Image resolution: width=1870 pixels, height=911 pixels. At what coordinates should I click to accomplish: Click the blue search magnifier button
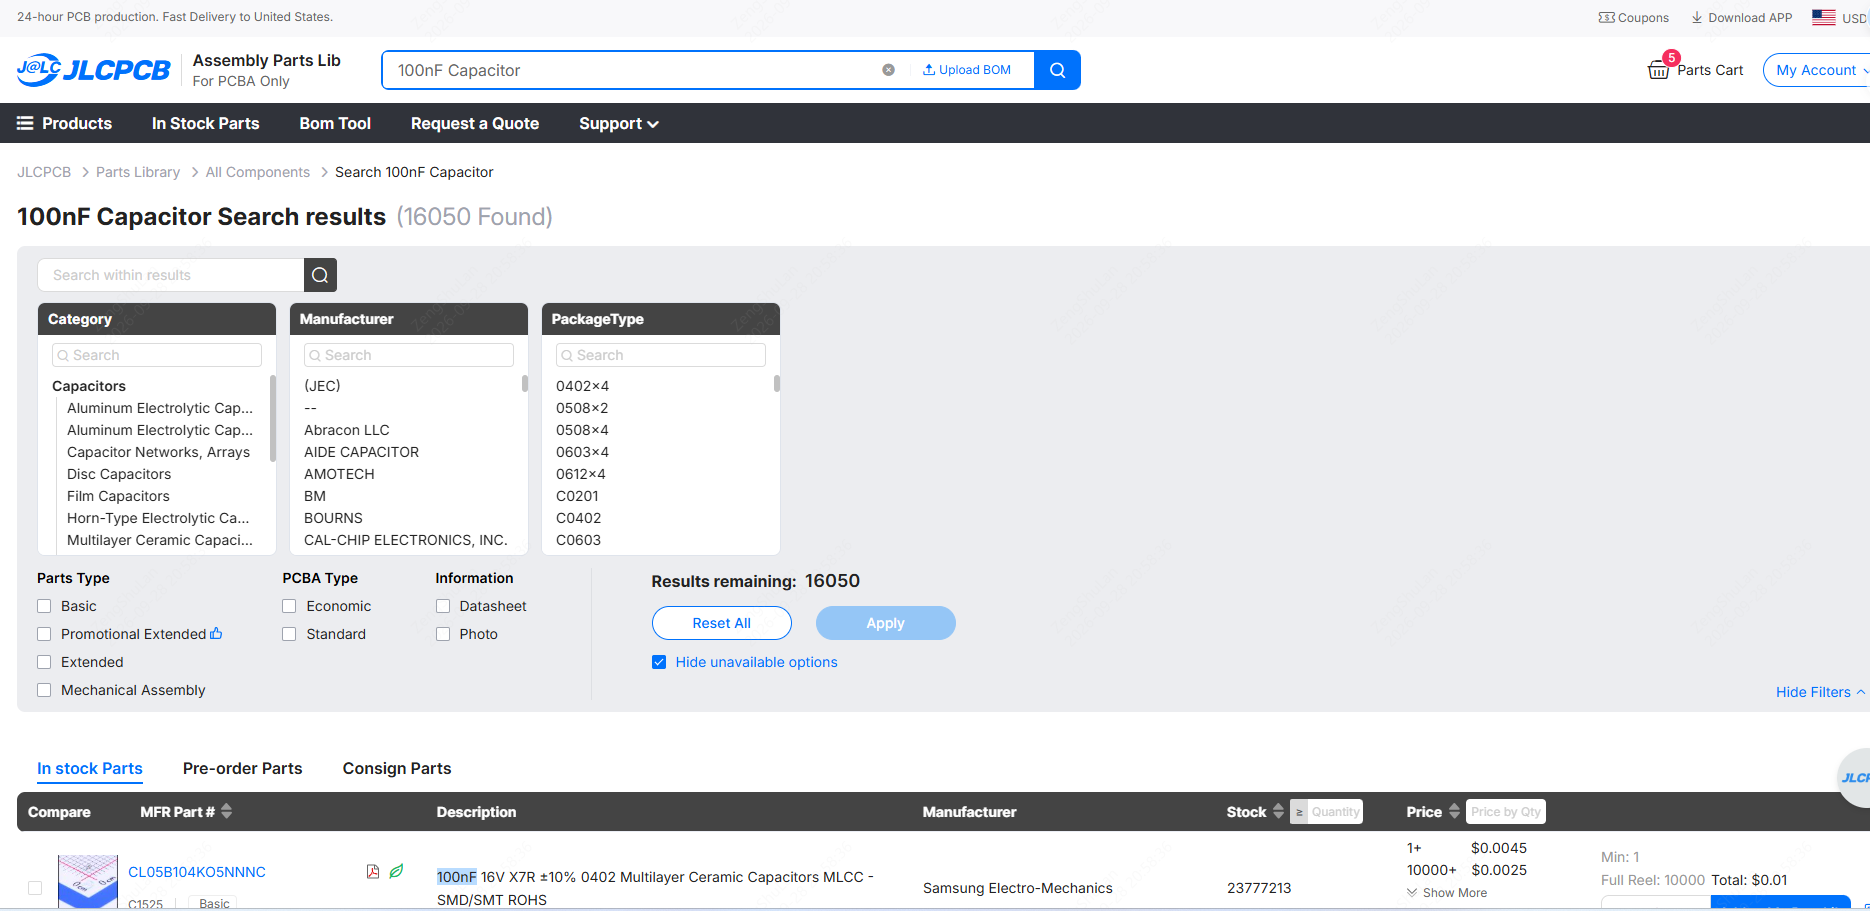pos(1057,70)
